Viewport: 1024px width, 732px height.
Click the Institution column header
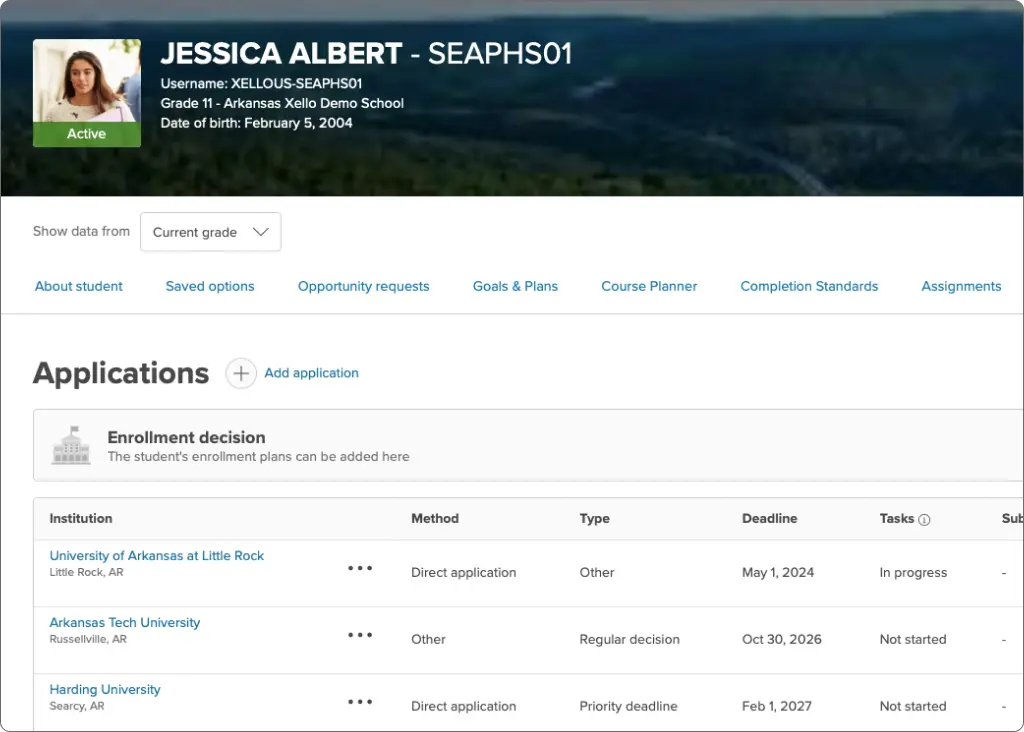click(81, 518)
